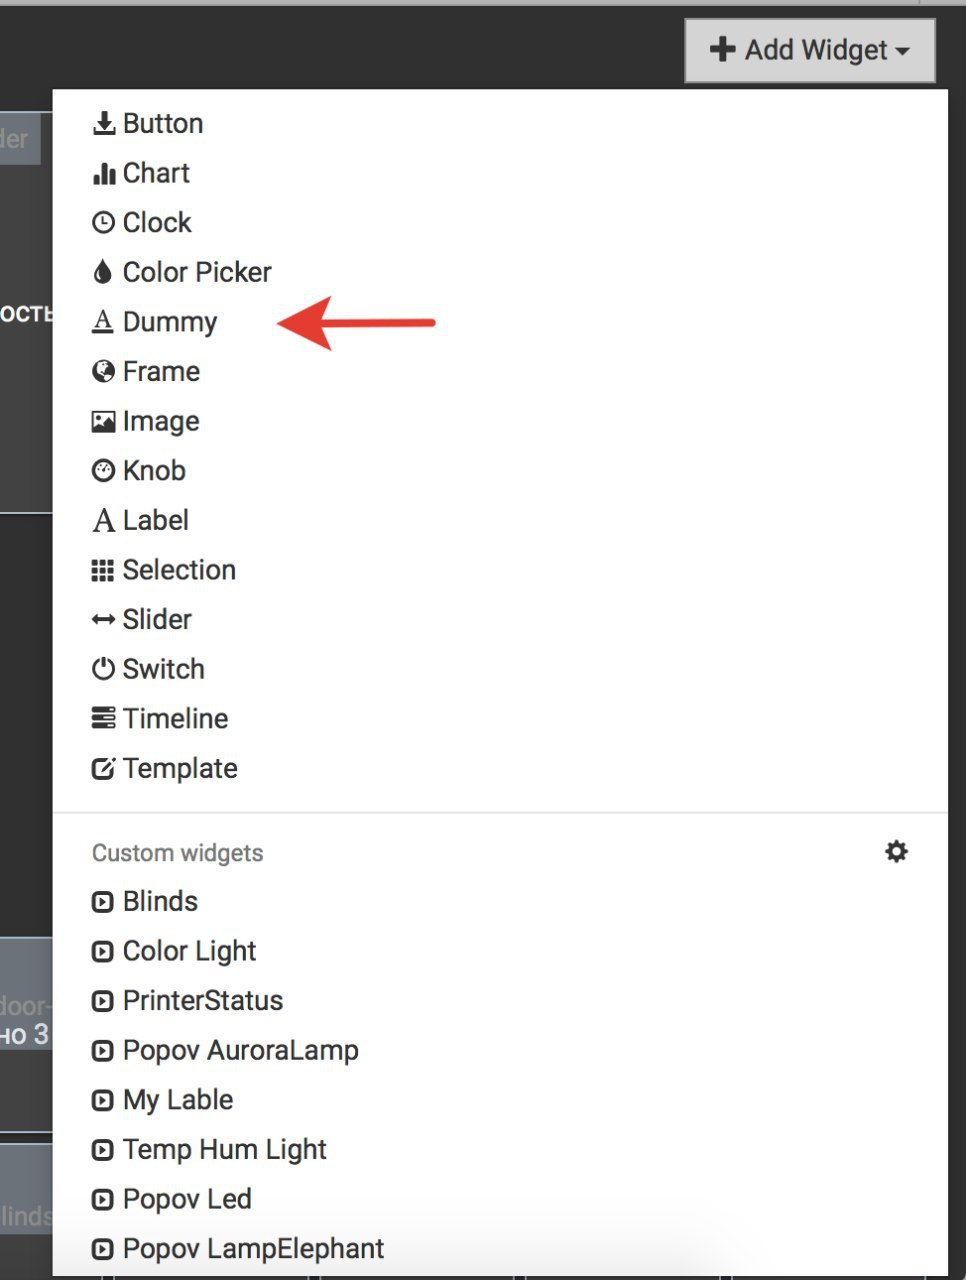
Task: Open custom widgets settings gear
Action: pos(897,851)
